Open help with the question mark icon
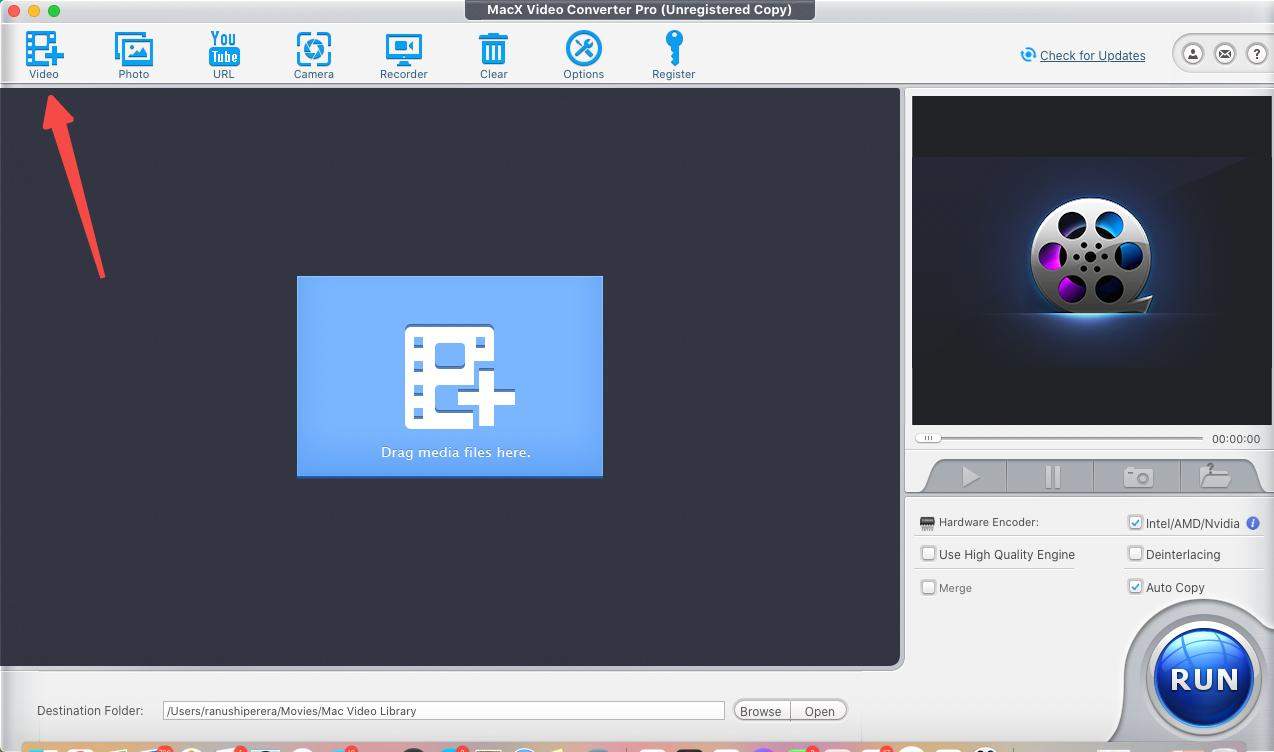 pos(1256,54)
